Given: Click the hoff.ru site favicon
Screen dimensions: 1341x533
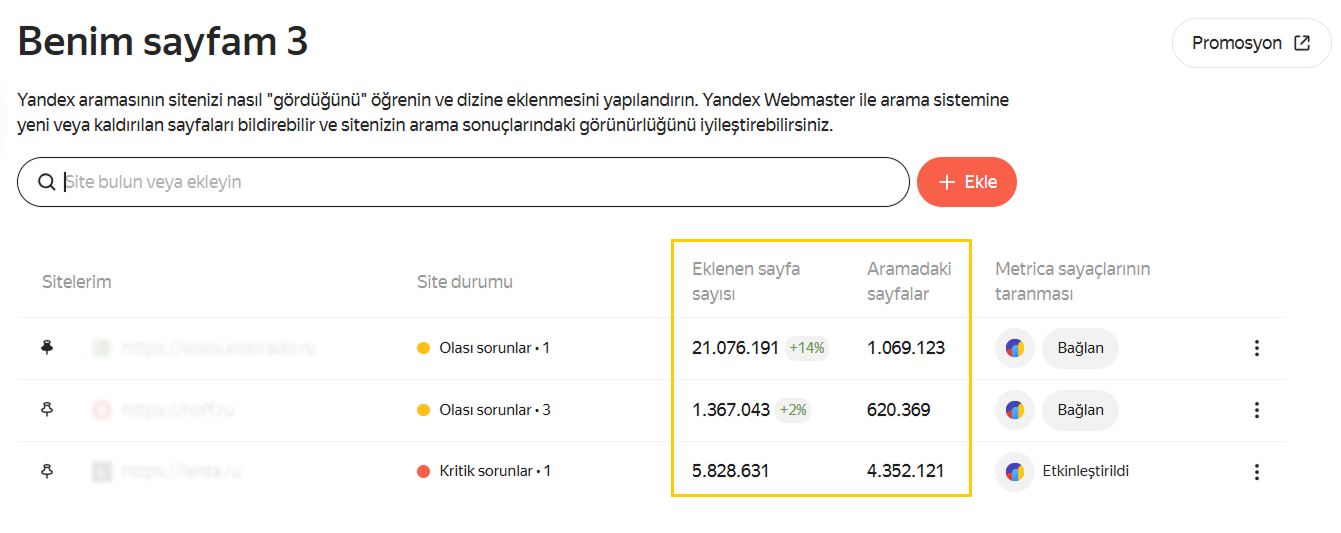Looking at the screenshot, I should [101, 410].
